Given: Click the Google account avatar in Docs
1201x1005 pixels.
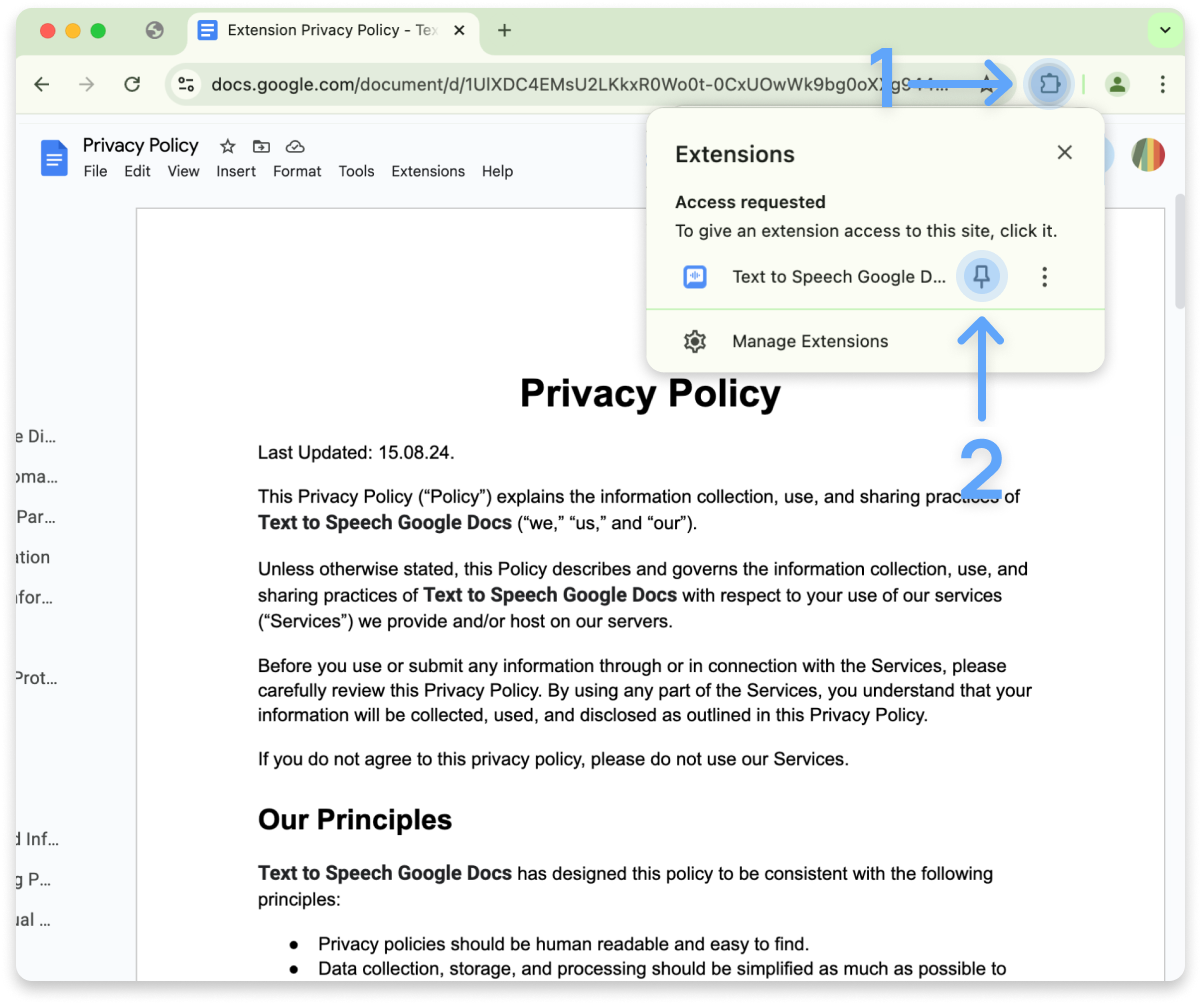Looking at the screenshot, I should (1148, 155).
